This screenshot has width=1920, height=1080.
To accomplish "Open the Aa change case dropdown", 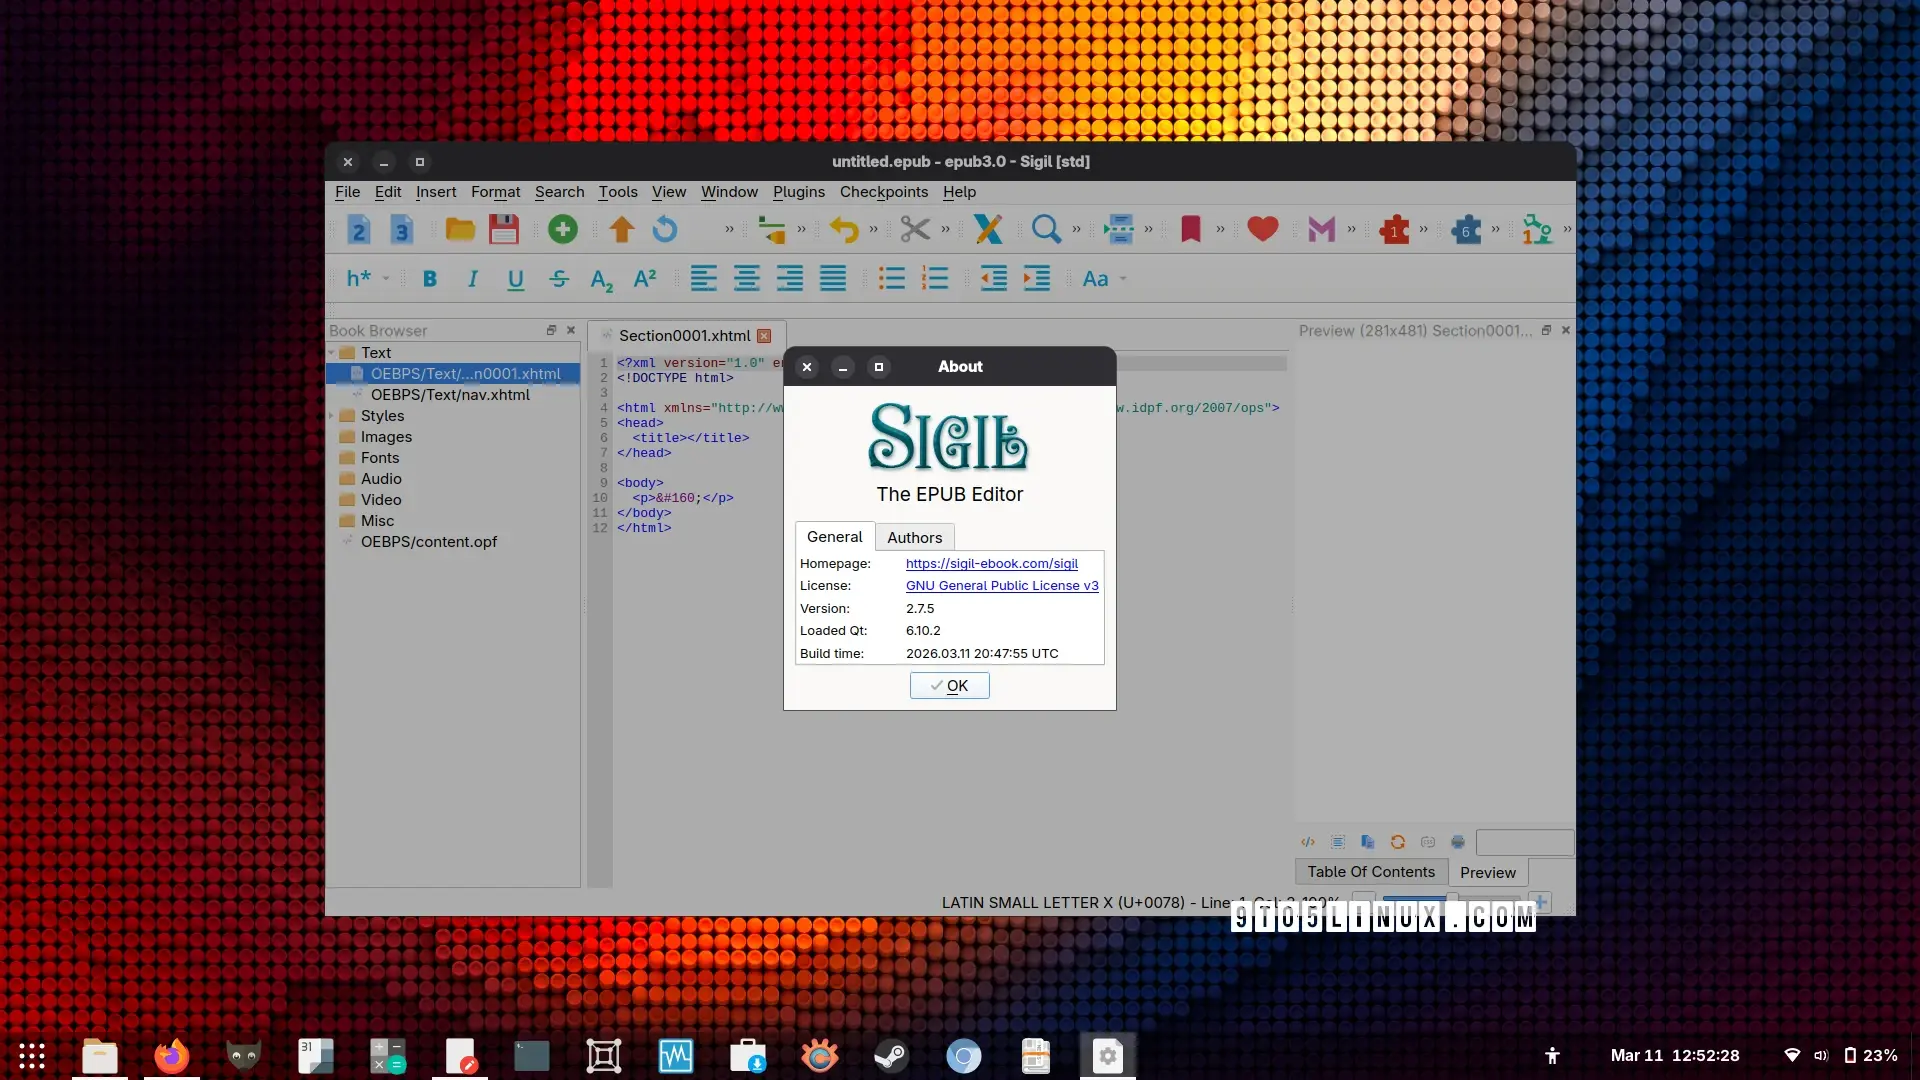I will (x=1103, y=279).
